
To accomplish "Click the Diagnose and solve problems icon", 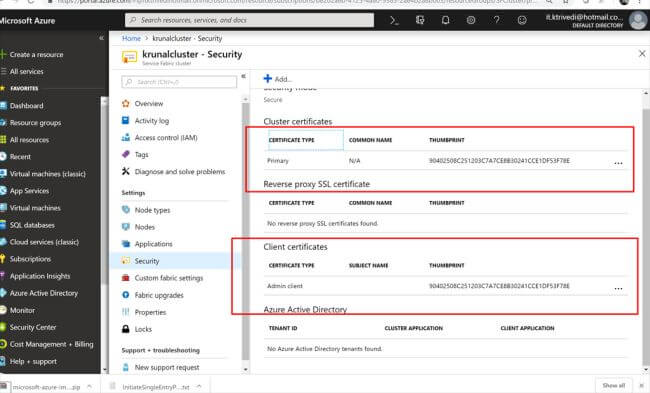I will pos(126,171).
